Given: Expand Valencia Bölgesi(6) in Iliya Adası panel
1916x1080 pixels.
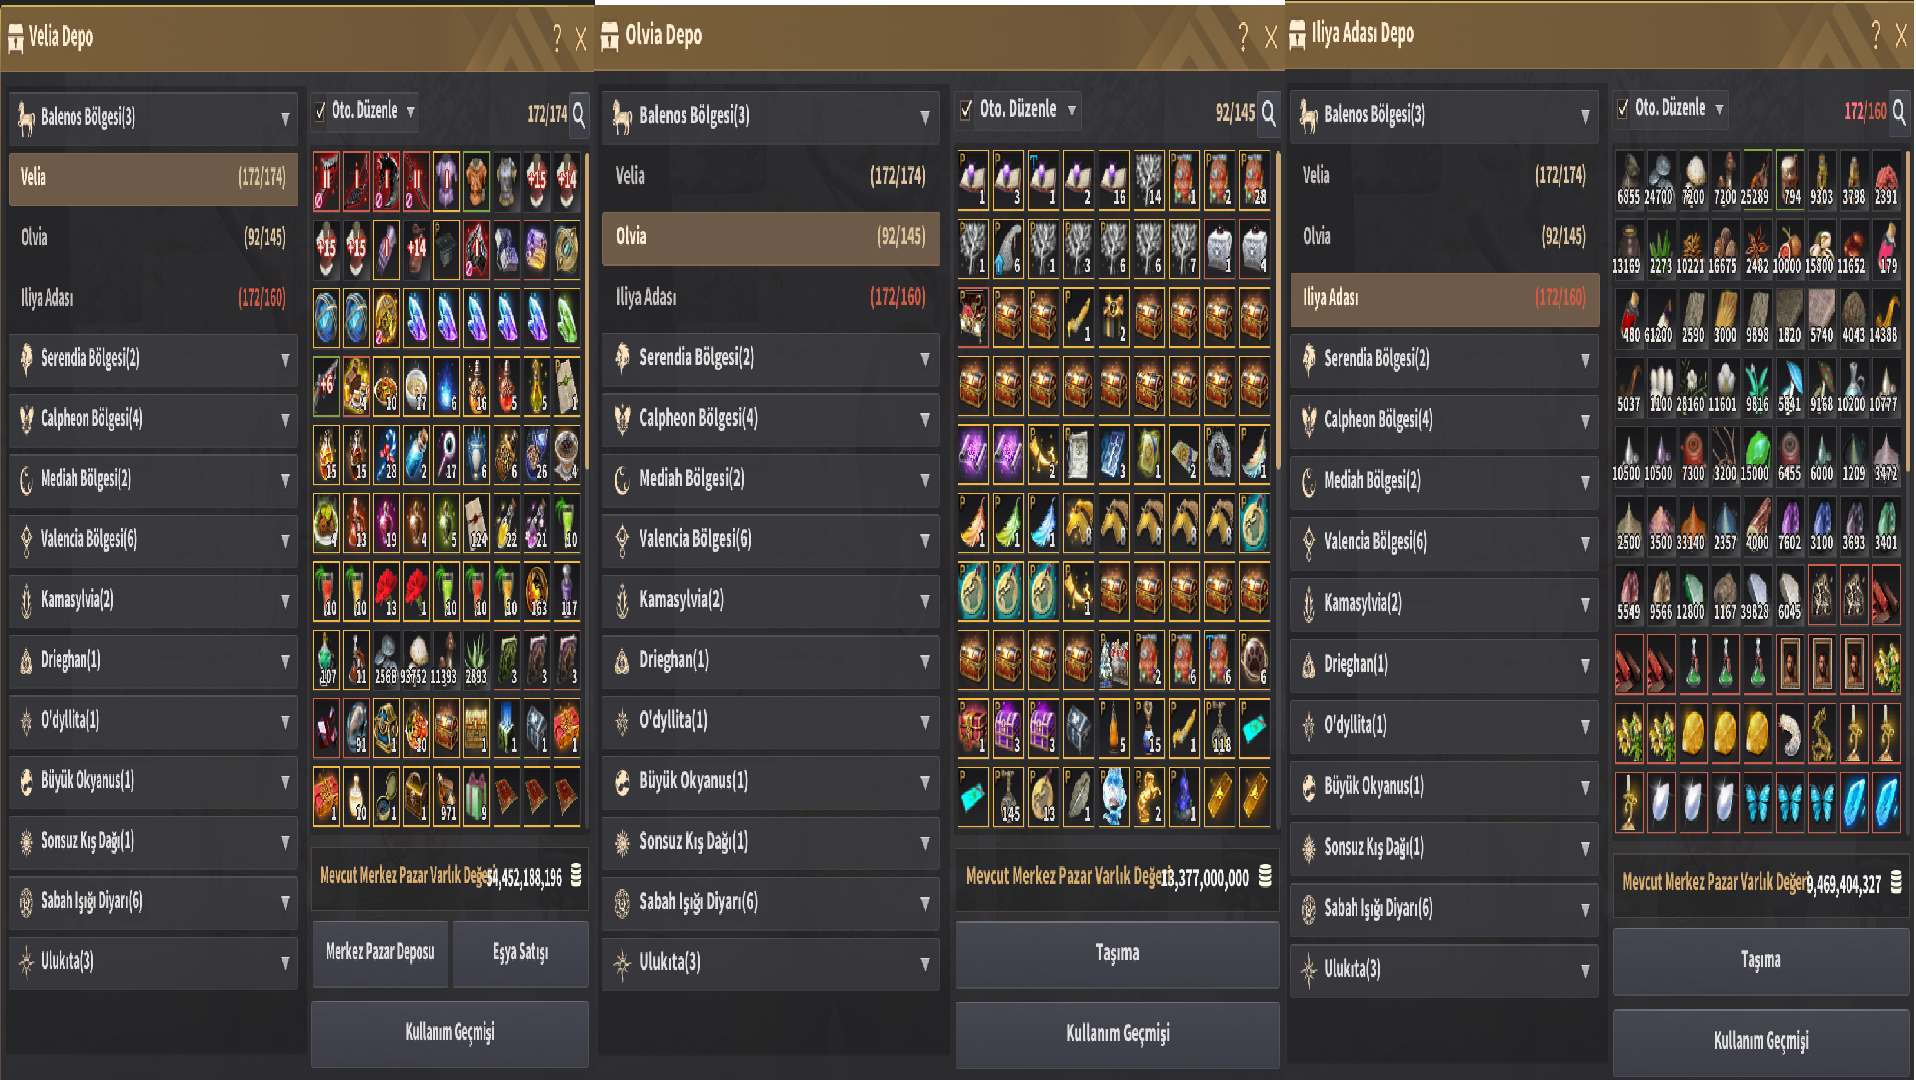Looking at the screenshot, I should [x=1445, y=541].
